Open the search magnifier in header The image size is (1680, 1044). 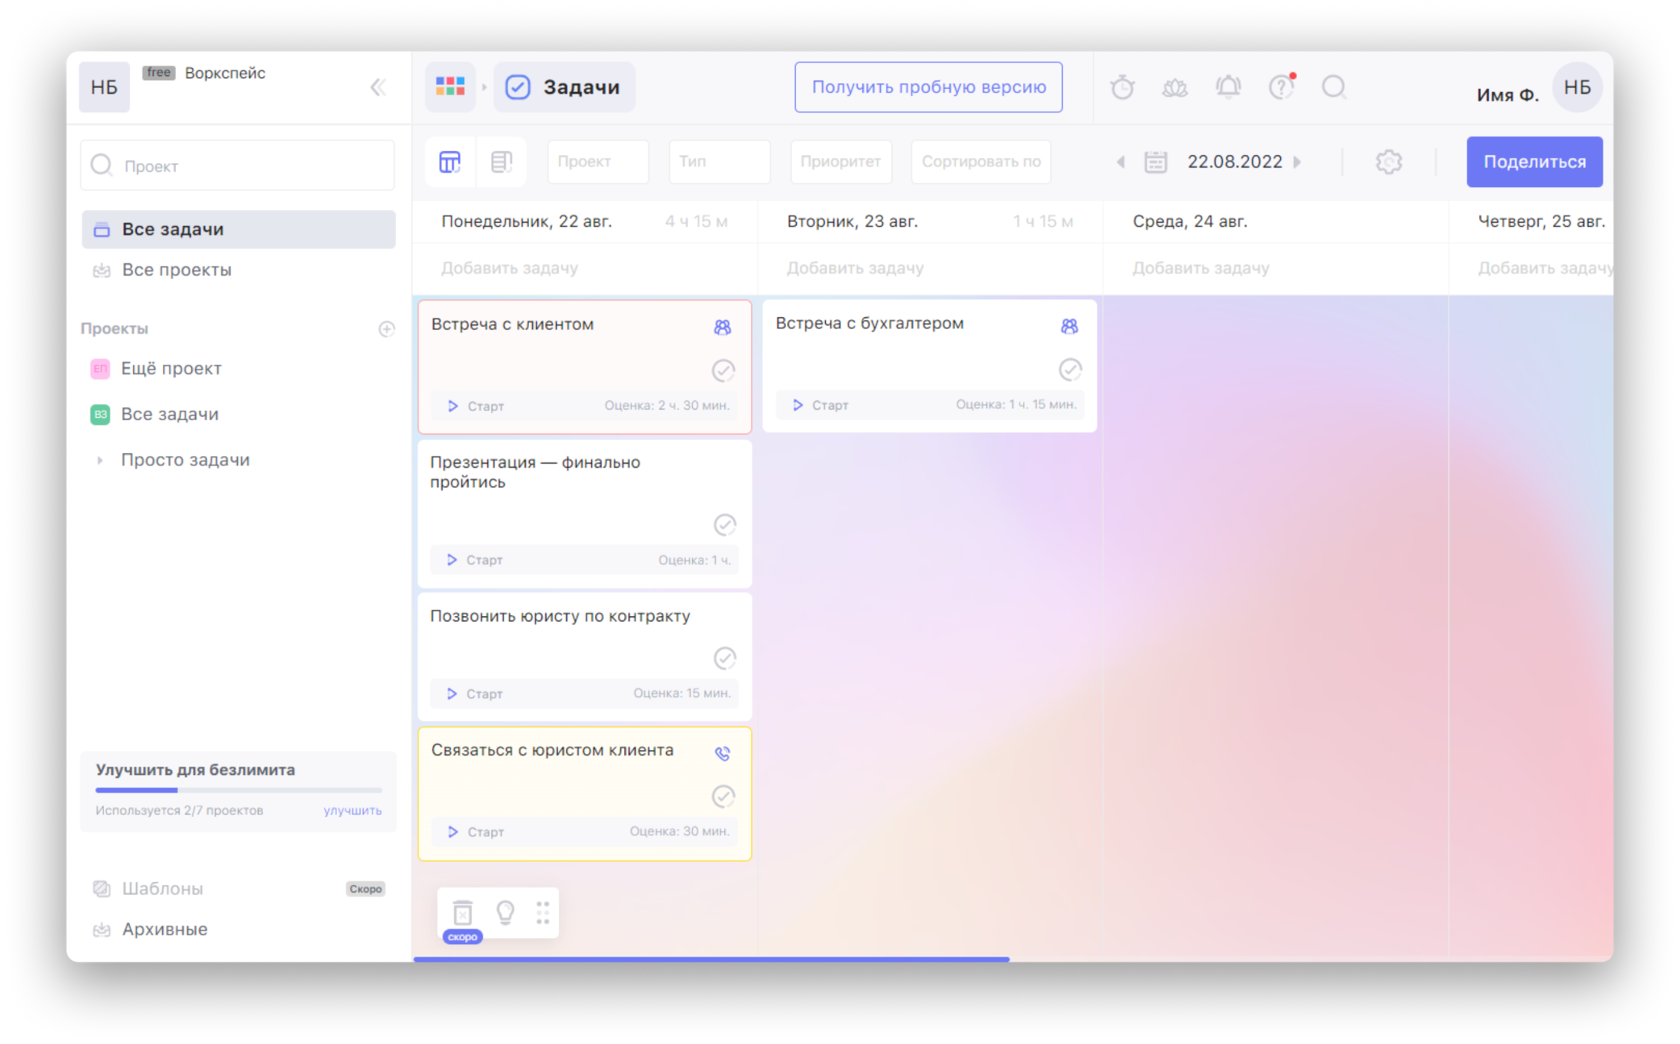coord(1334,87)
